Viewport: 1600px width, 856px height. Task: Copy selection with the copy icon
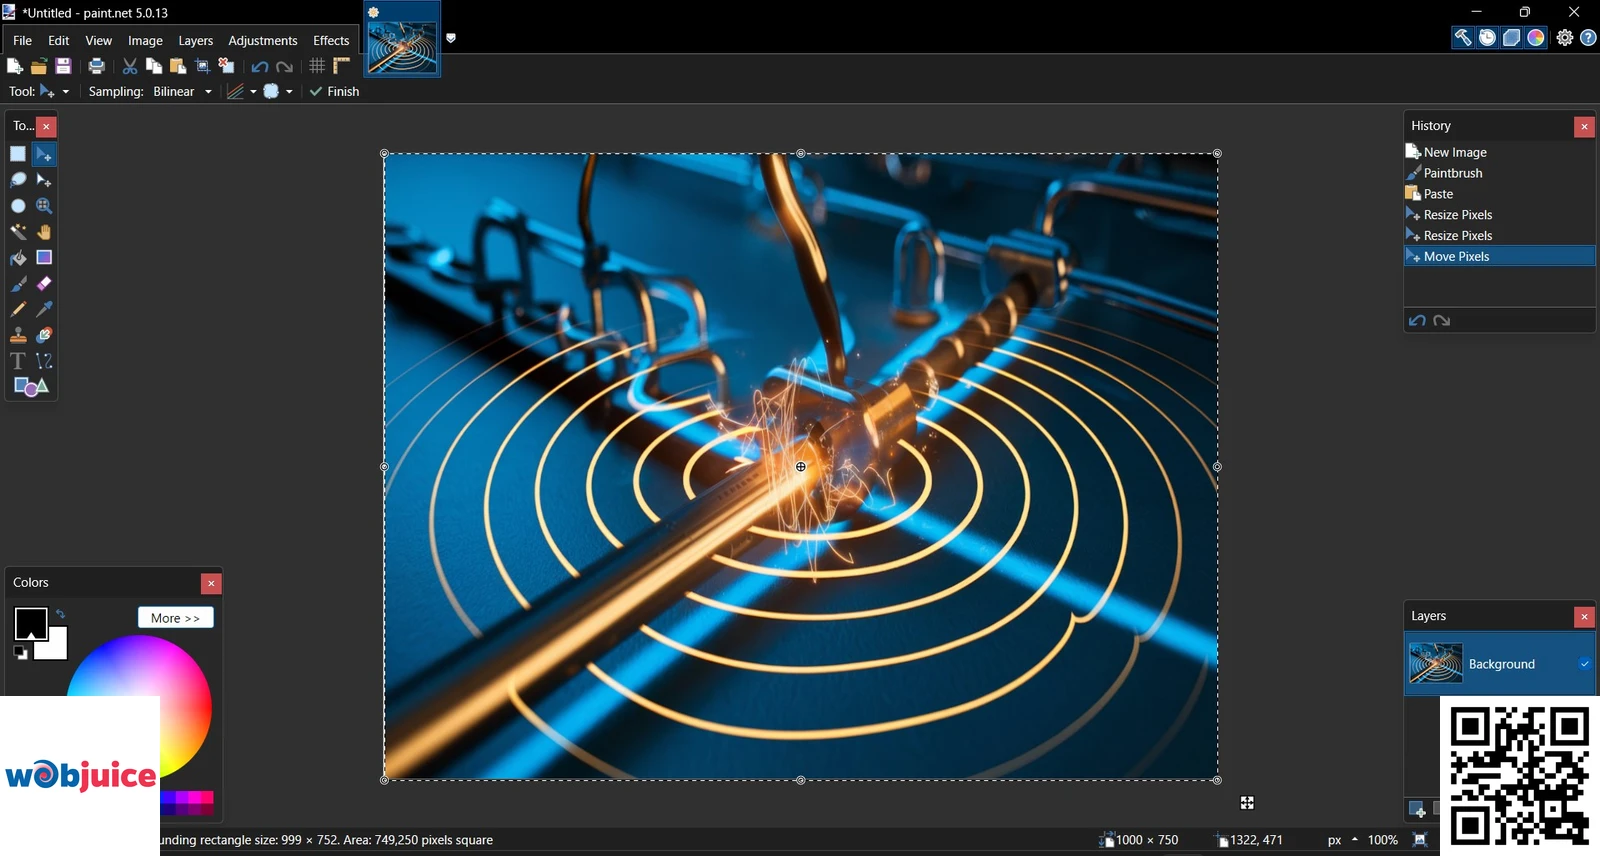pyautogui.click(x=154, y=66)
